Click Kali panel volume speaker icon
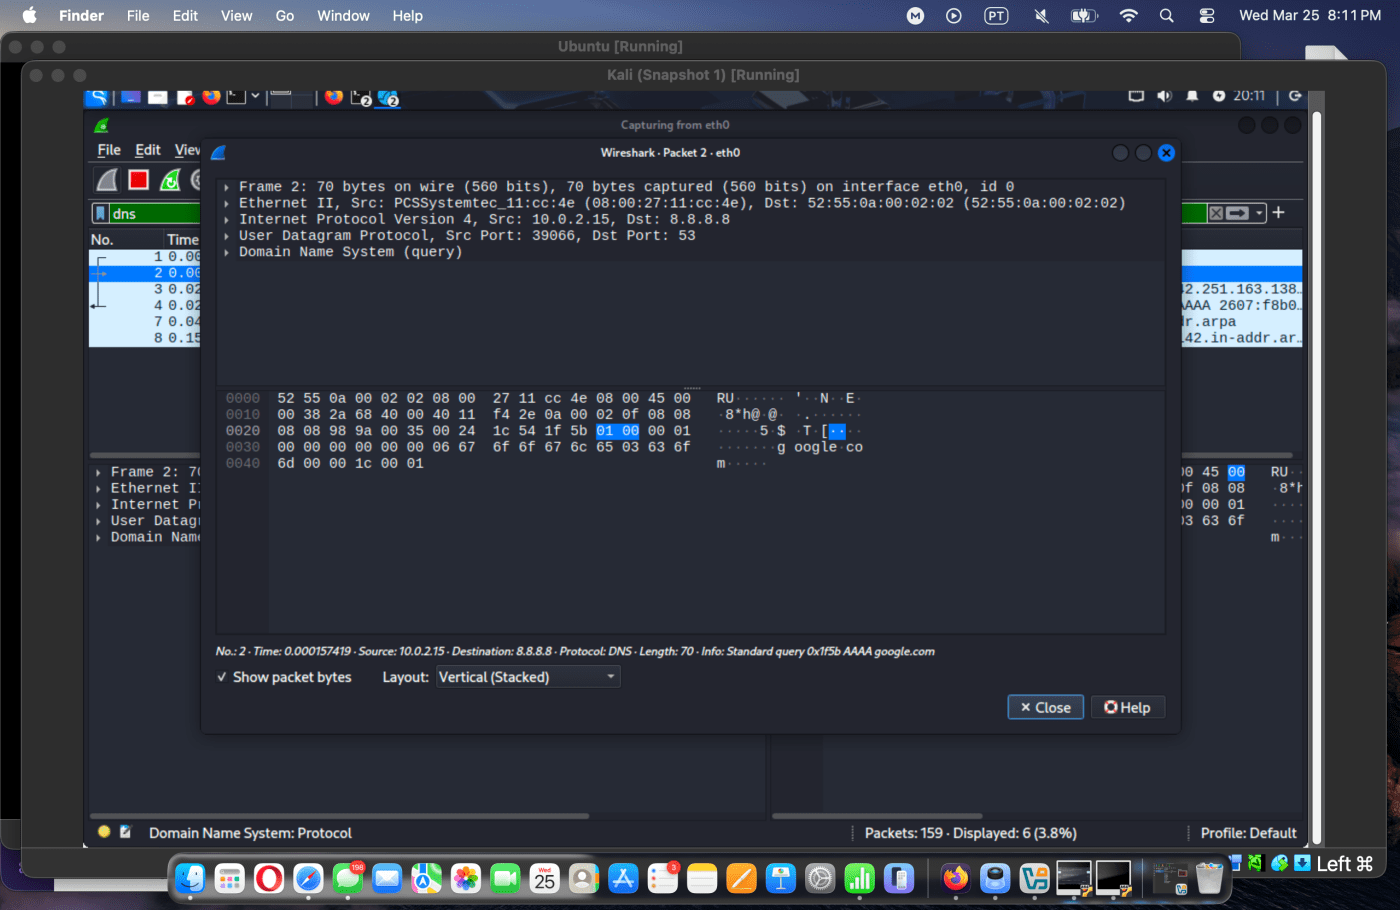This screenshot has width=1400, height=910. tap(1164, 96)
